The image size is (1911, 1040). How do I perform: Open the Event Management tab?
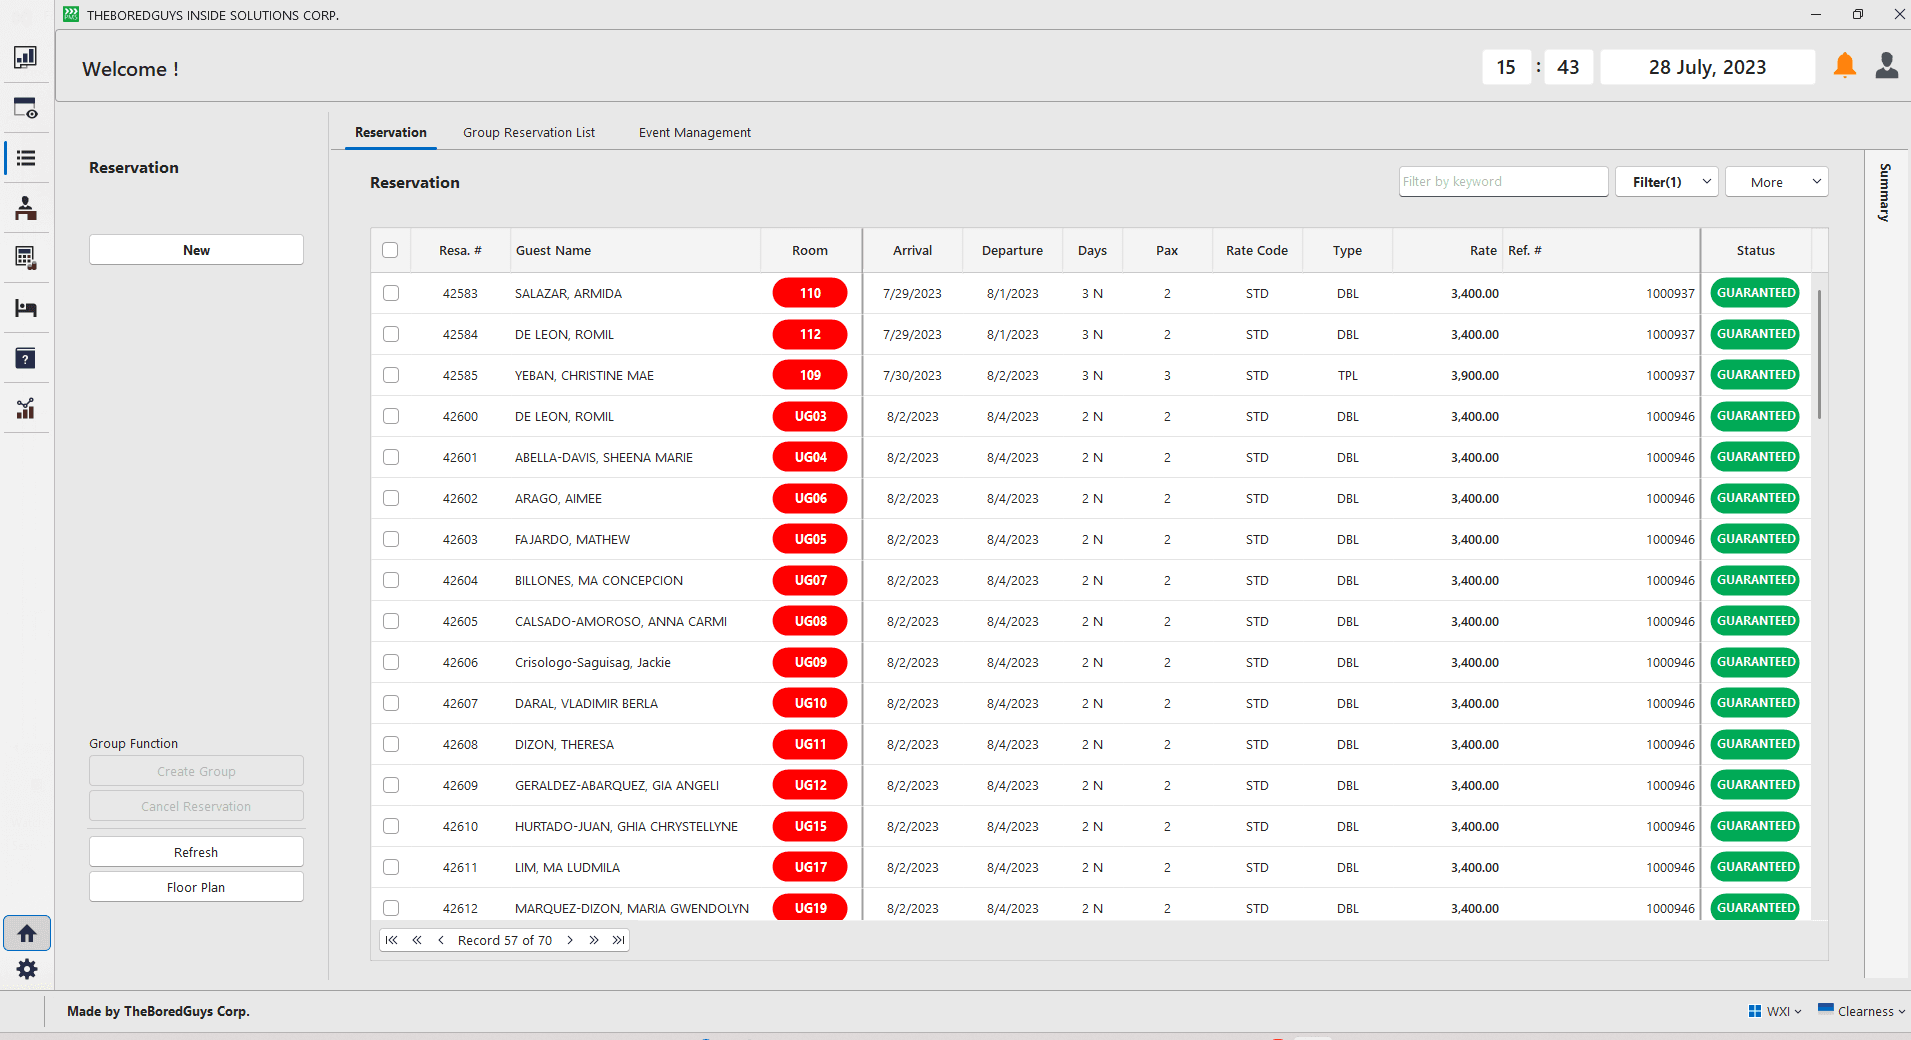(694, 132)
